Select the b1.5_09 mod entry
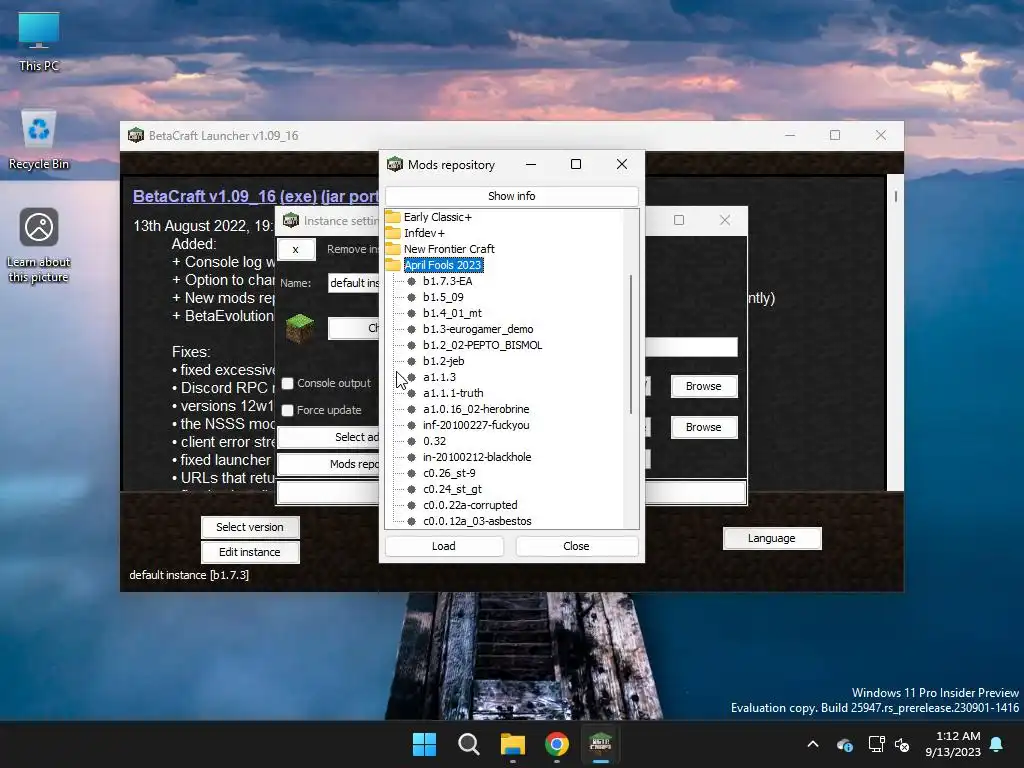 [443, 297]
